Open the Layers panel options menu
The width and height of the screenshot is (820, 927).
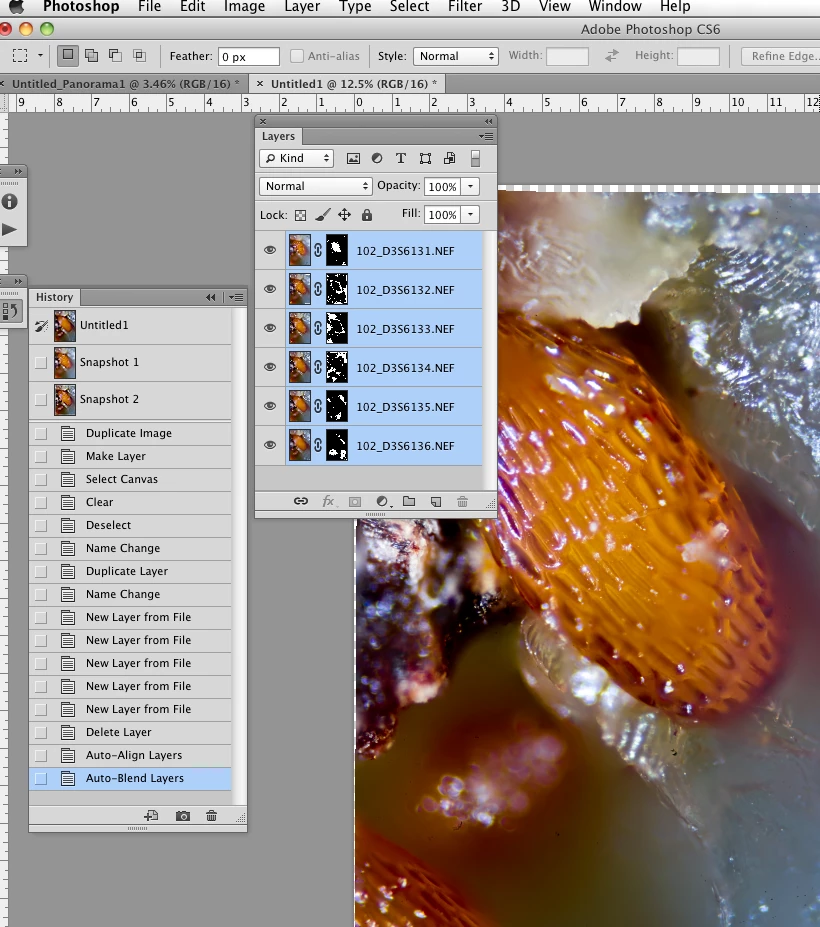pos(486,137)
